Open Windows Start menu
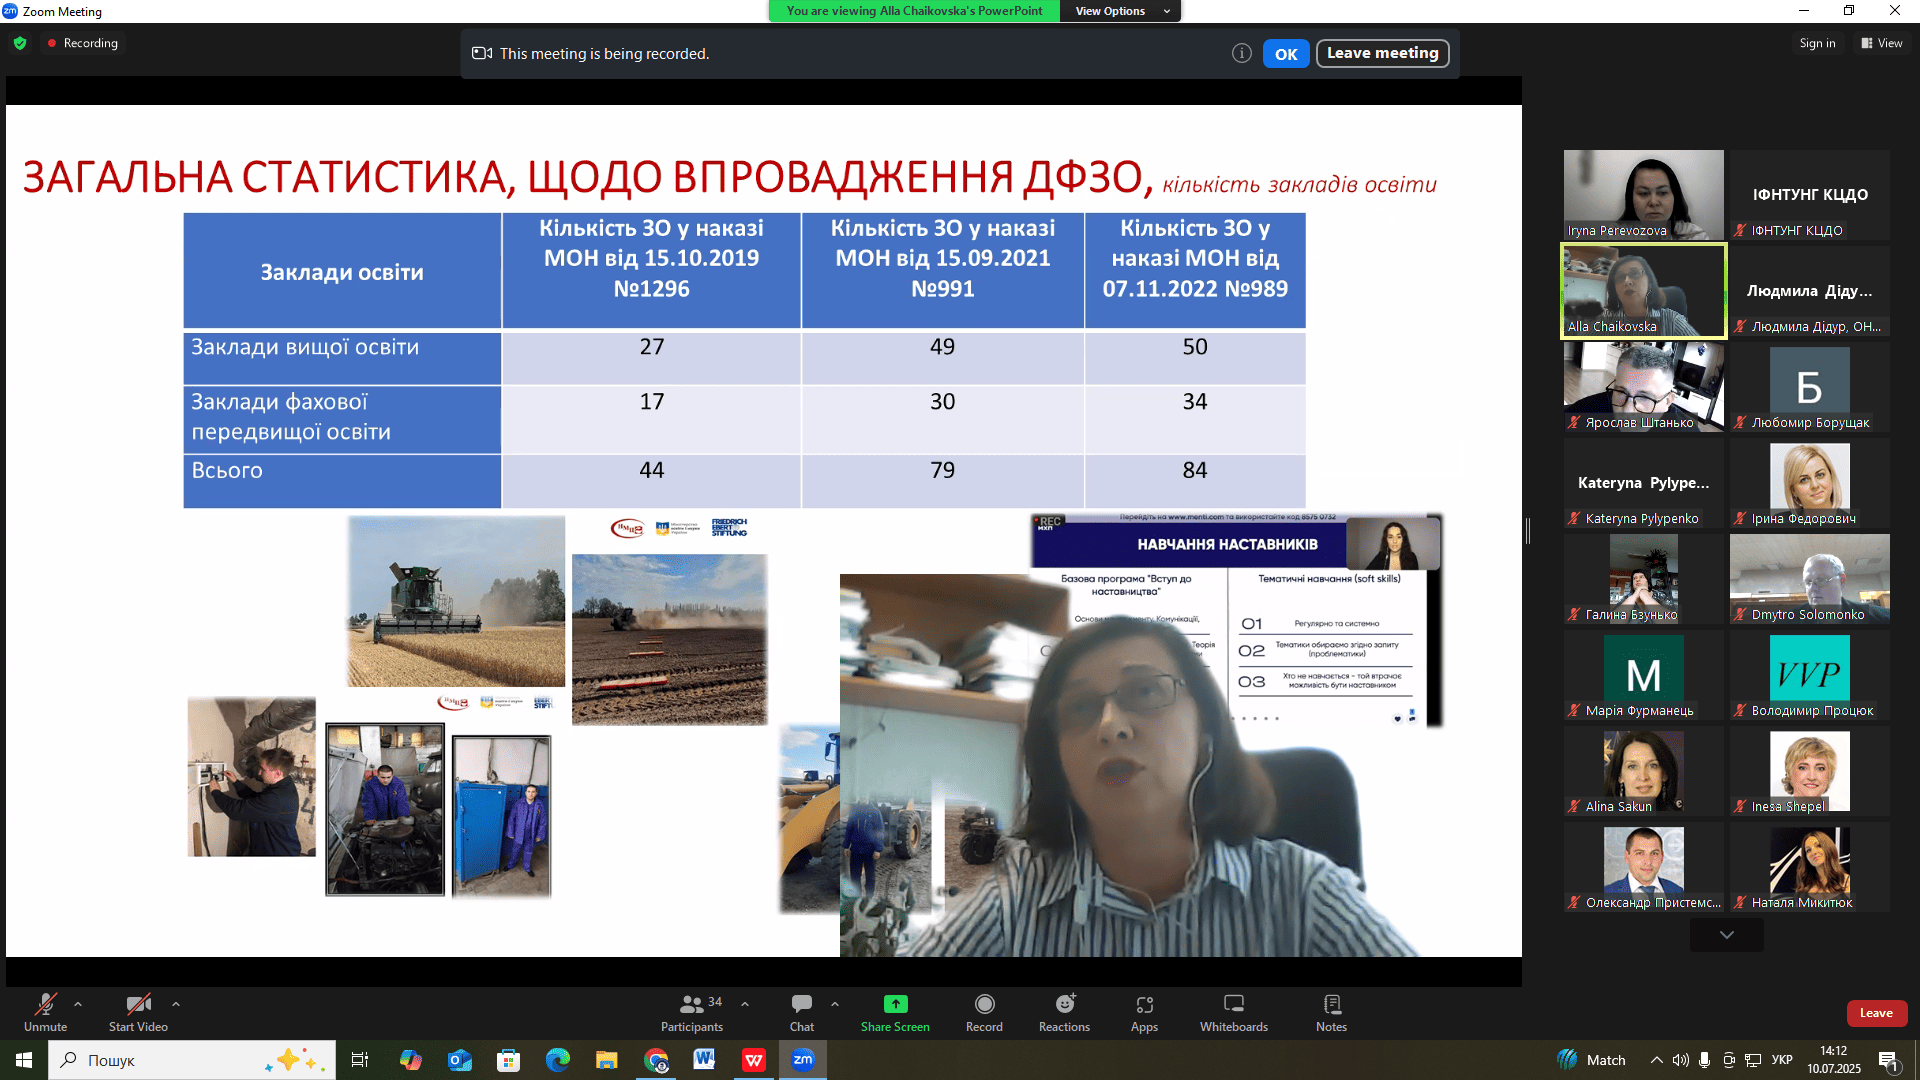Image resolution: width=1920 pixels, height=1080 pixels. coord(24,1060)
